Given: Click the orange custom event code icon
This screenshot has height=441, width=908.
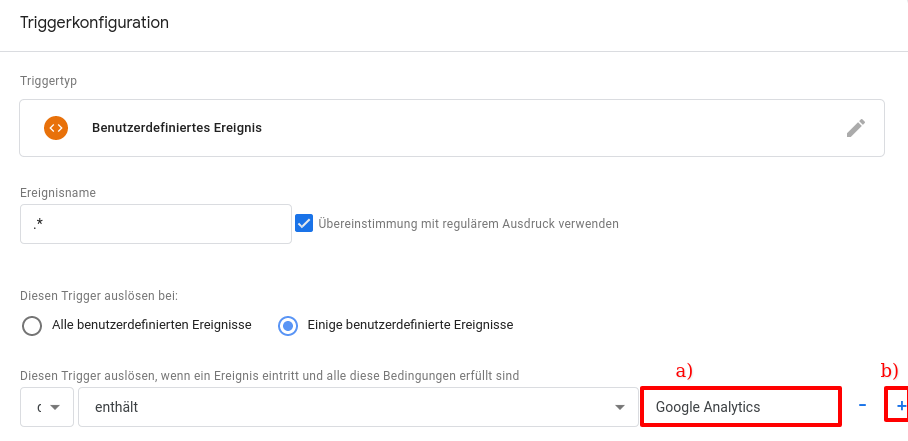Looking at the screenshot, I should click(56, 128).
